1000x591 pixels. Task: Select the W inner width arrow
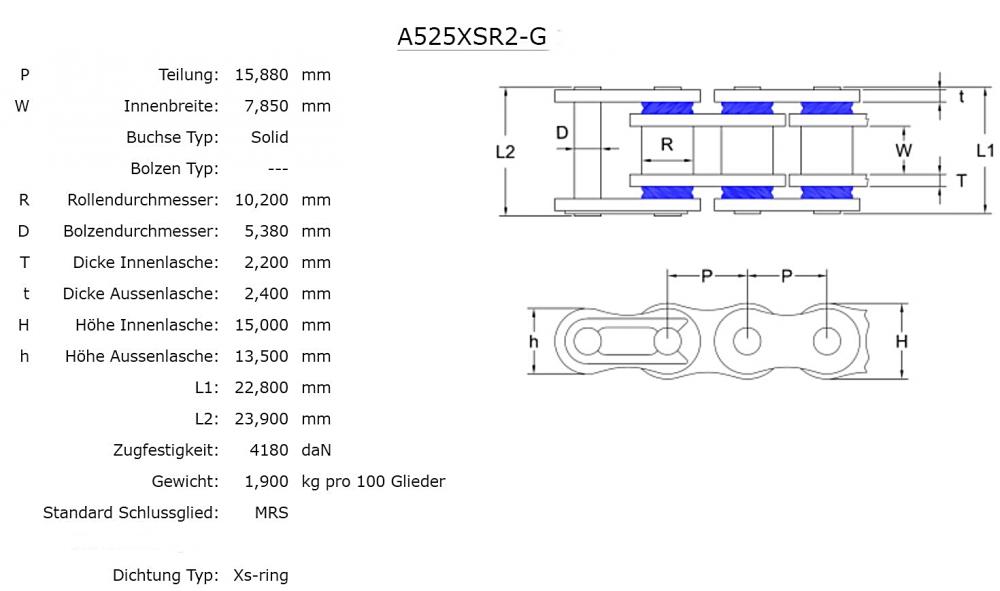click(x=905, y=150)
